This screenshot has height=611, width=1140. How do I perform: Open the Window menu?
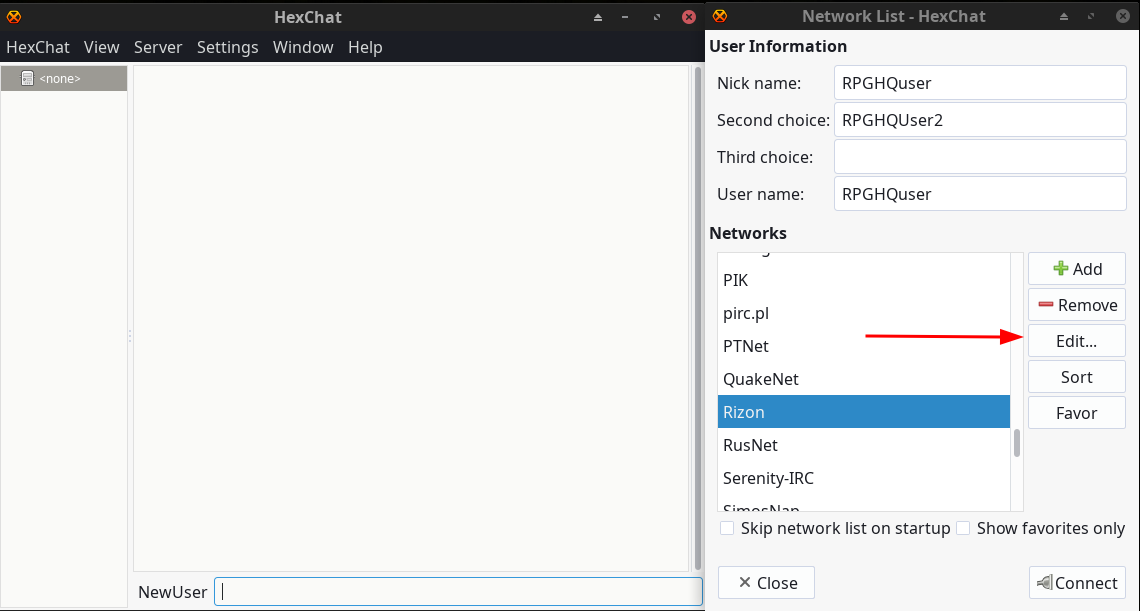303,47
